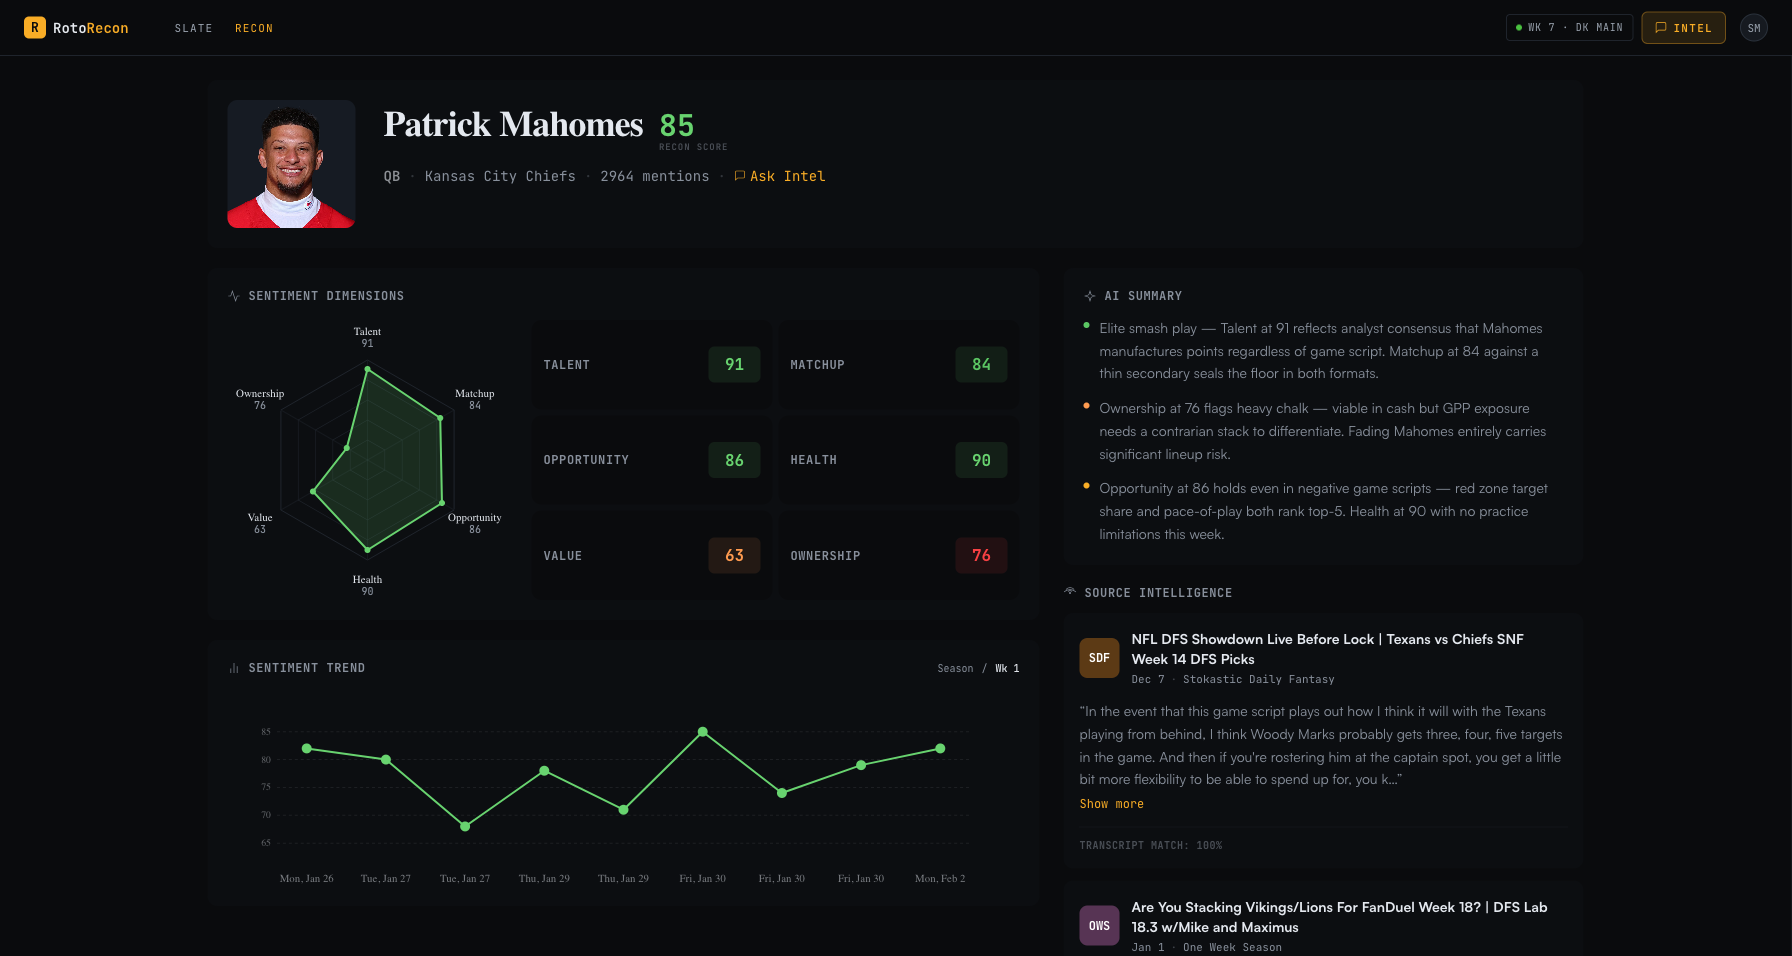This screenshot has width=1792, height=956.
Task: Click the Source Intelligence signal icon
Action: coord(1070,592)
